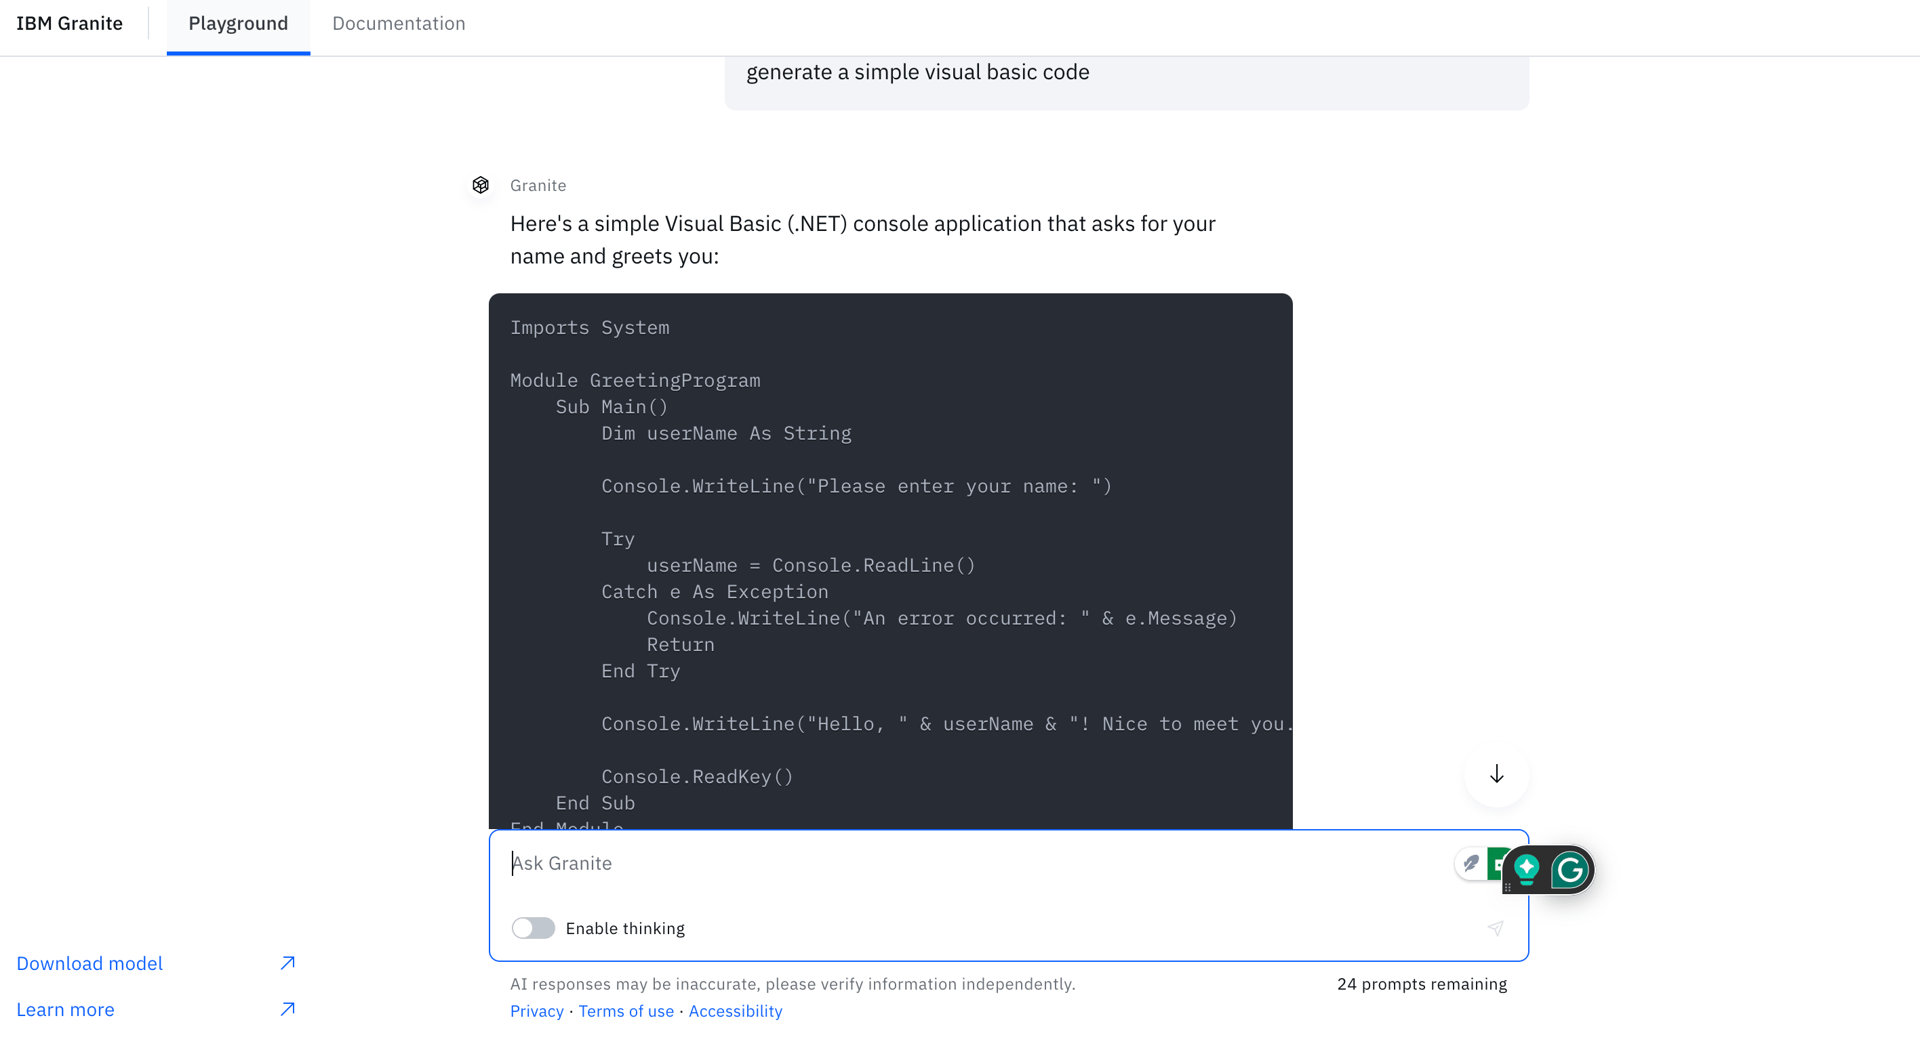
Task: Click the external link arrow beside Learn more
Action: pyautogui.click(x=288, y=1009)
